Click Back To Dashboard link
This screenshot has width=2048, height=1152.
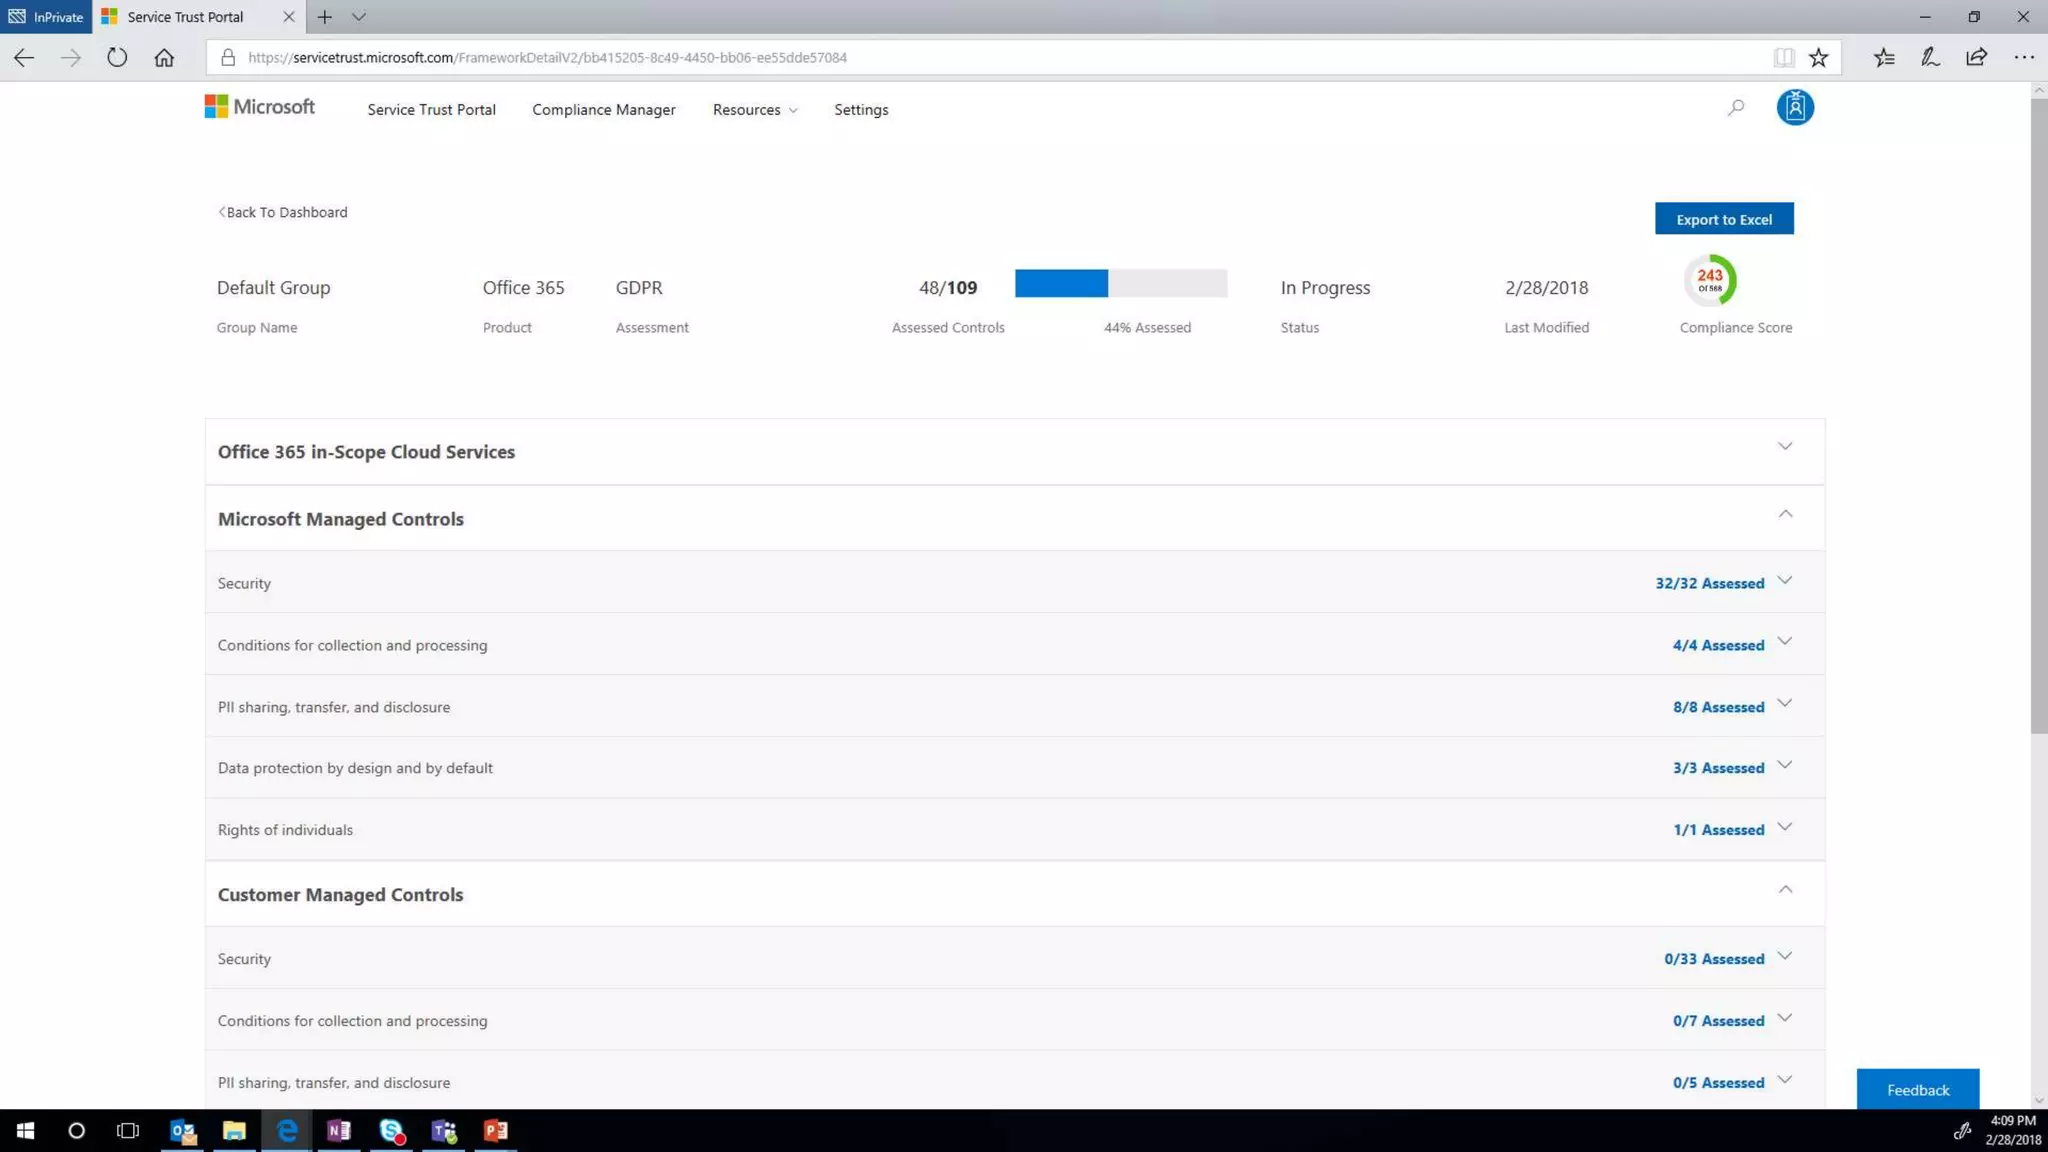point(284,212)
